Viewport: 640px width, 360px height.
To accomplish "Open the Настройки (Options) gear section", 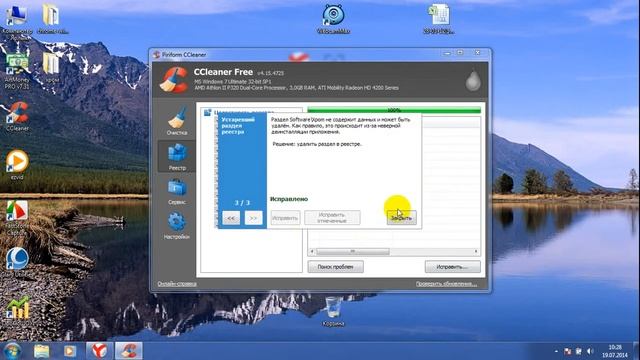I will point(177,225).
